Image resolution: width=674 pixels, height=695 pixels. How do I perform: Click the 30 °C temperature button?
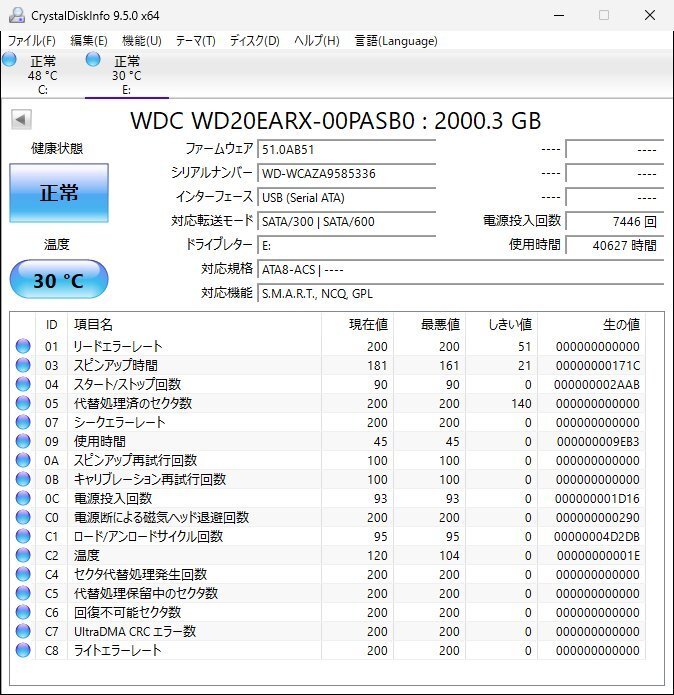click(x=59, y=280)
